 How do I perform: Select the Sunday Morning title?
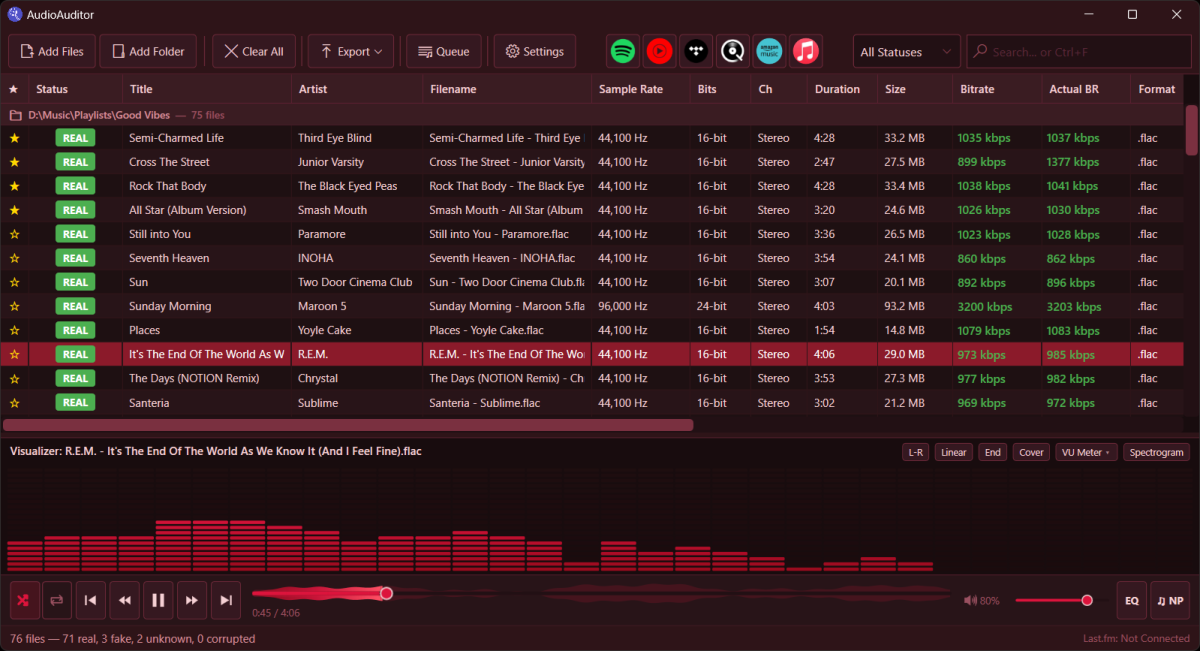(x=170, y=306)
